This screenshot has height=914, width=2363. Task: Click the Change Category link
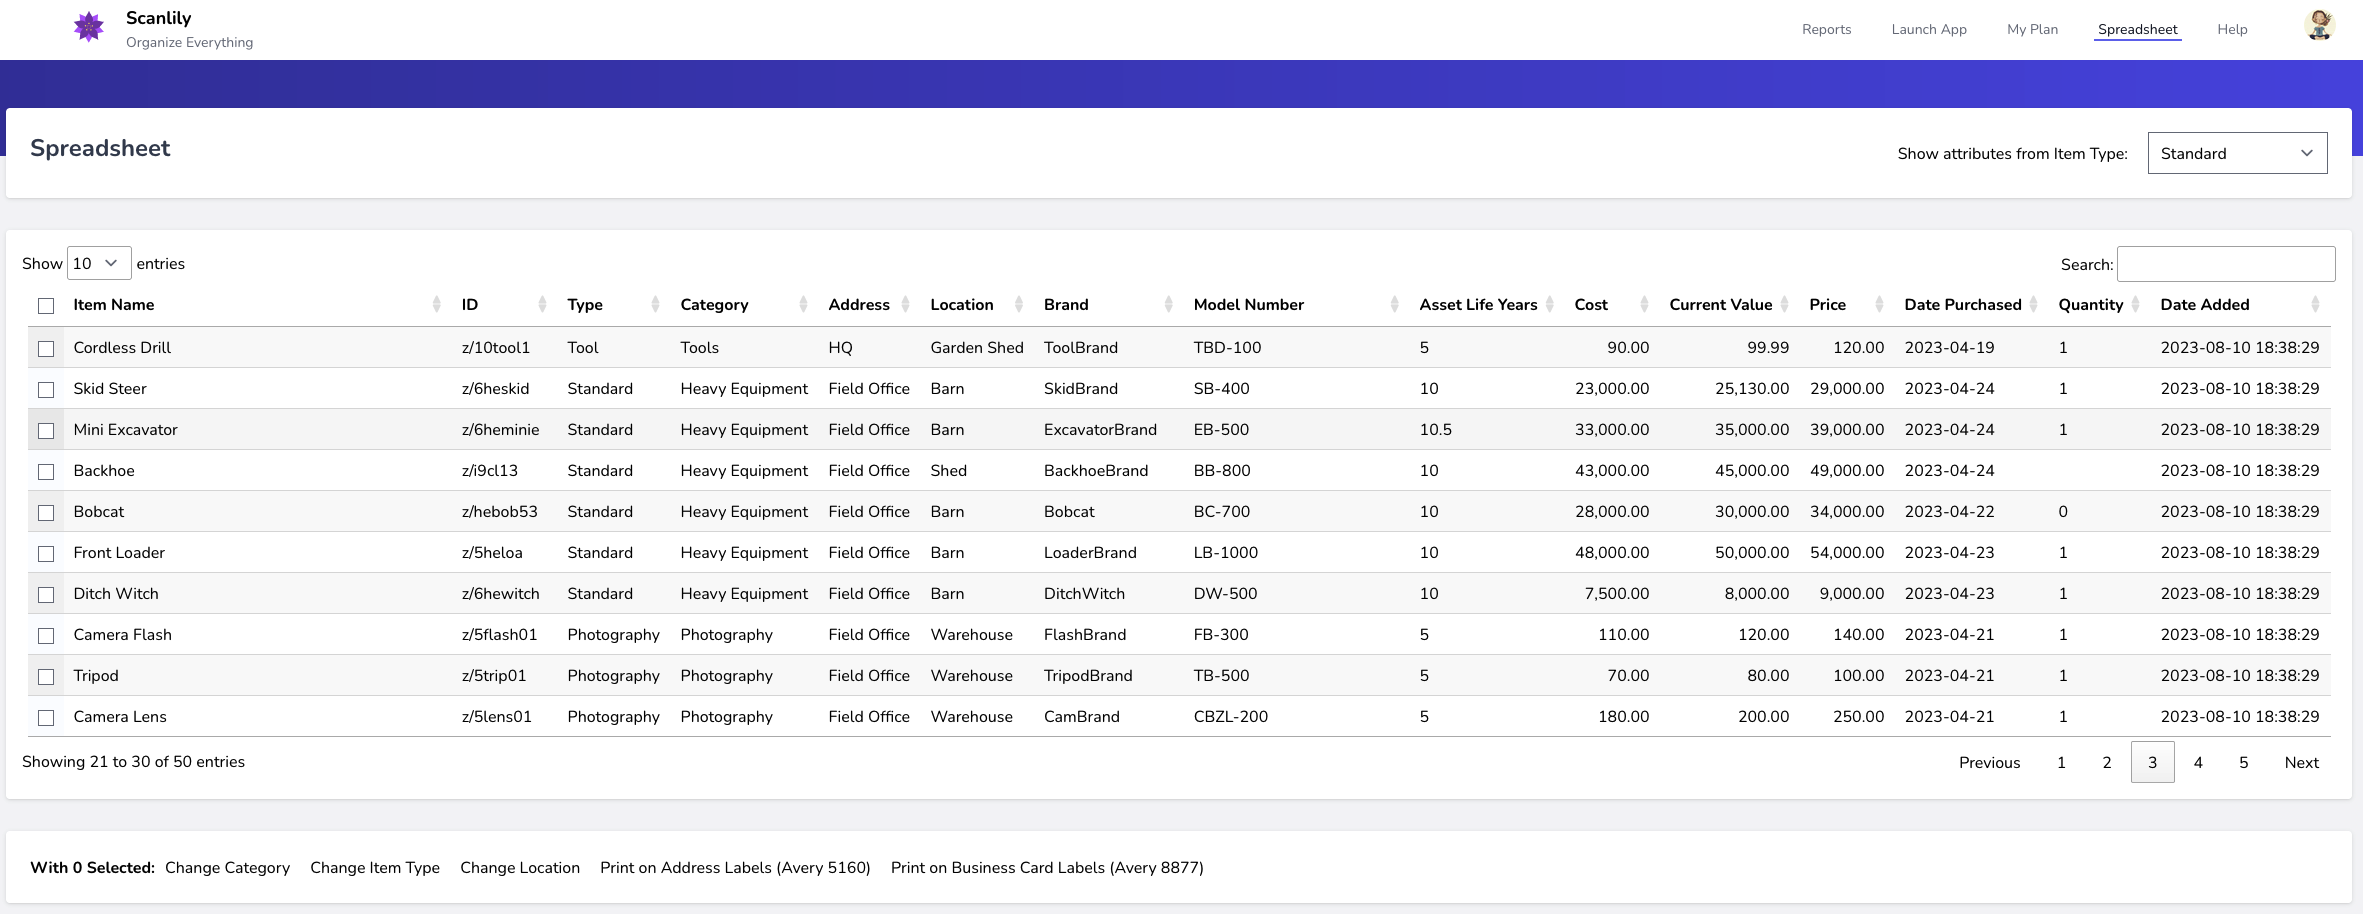(x=227, y=868)
